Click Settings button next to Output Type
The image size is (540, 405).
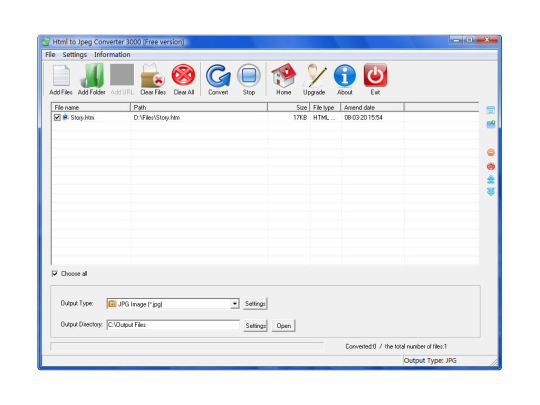coord(255,304)
